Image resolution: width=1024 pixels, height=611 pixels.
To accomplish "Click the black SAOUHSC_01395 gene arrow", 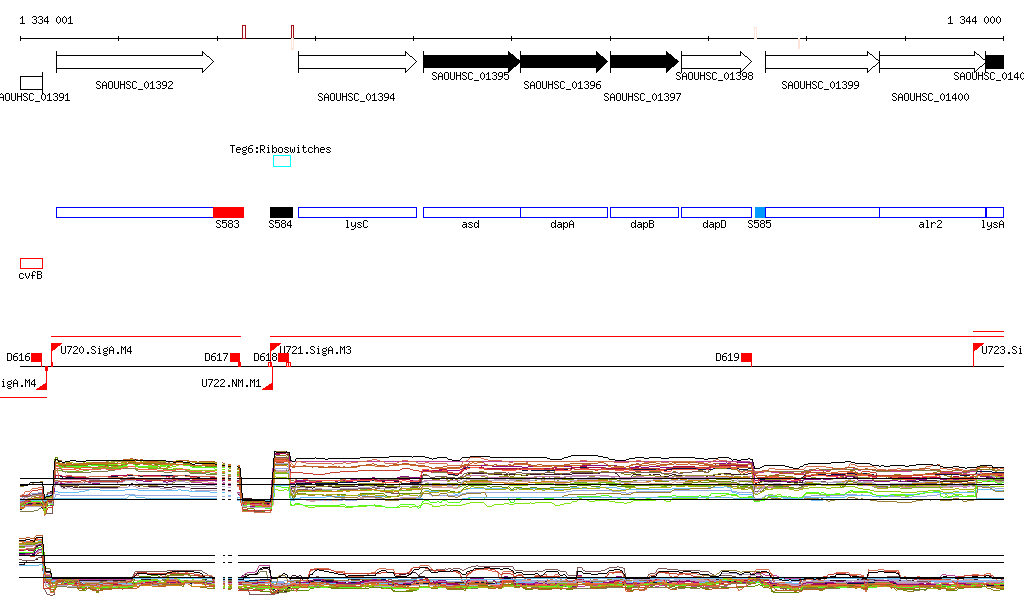I will click(472, 62).
